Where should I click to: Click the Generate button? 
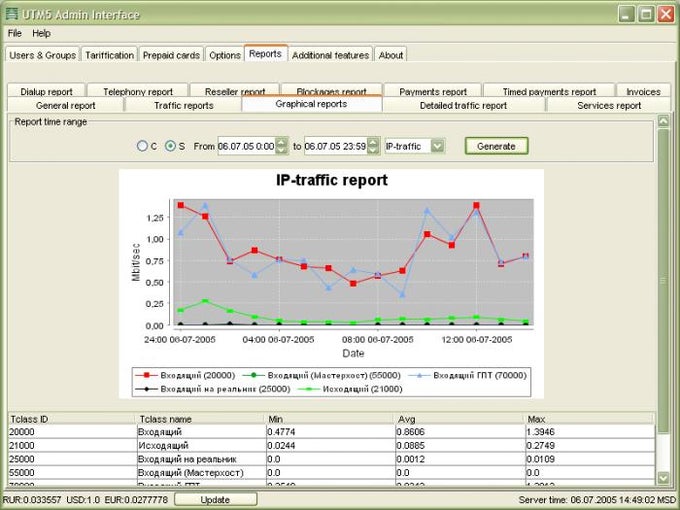(x=497, y=146)
